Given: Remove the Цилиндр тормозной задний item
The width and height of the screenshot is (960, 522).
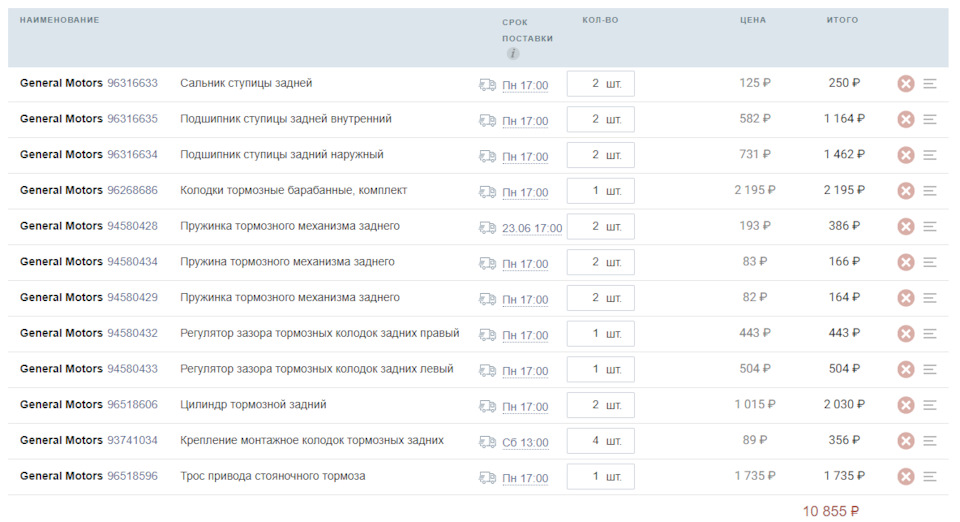Looking at the screenshot, I should pos(906,405).
